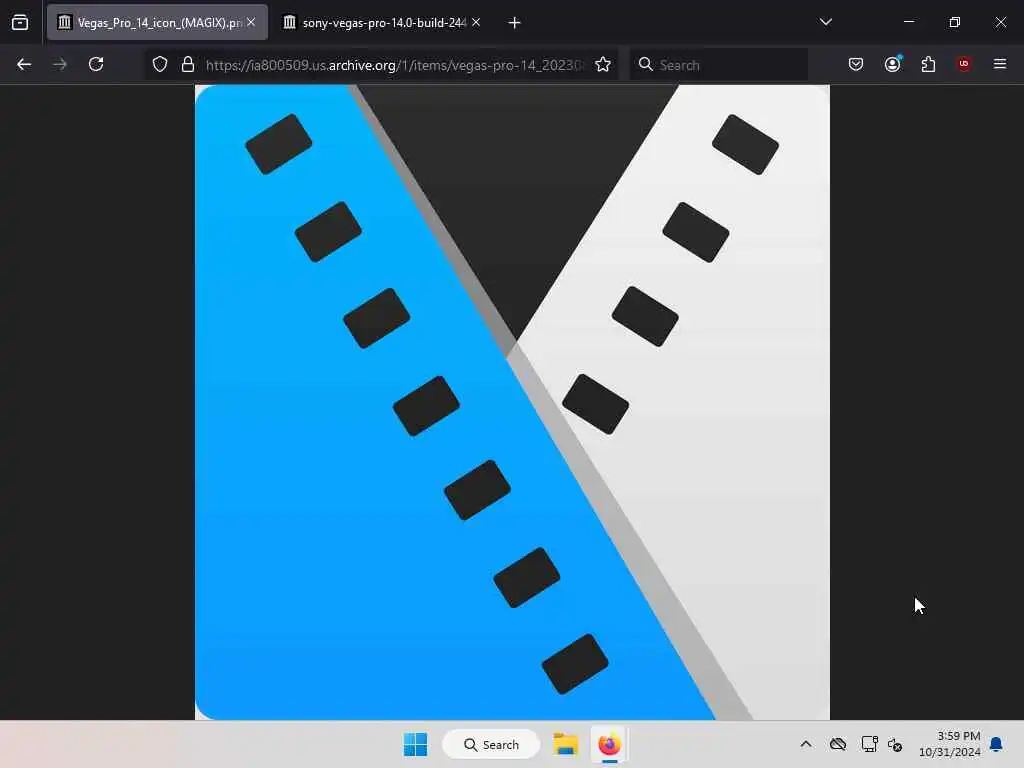This screenshot has height=768, width=1024.
Task: Open Firefox application hamburger menu
Action: [1000, 64]
